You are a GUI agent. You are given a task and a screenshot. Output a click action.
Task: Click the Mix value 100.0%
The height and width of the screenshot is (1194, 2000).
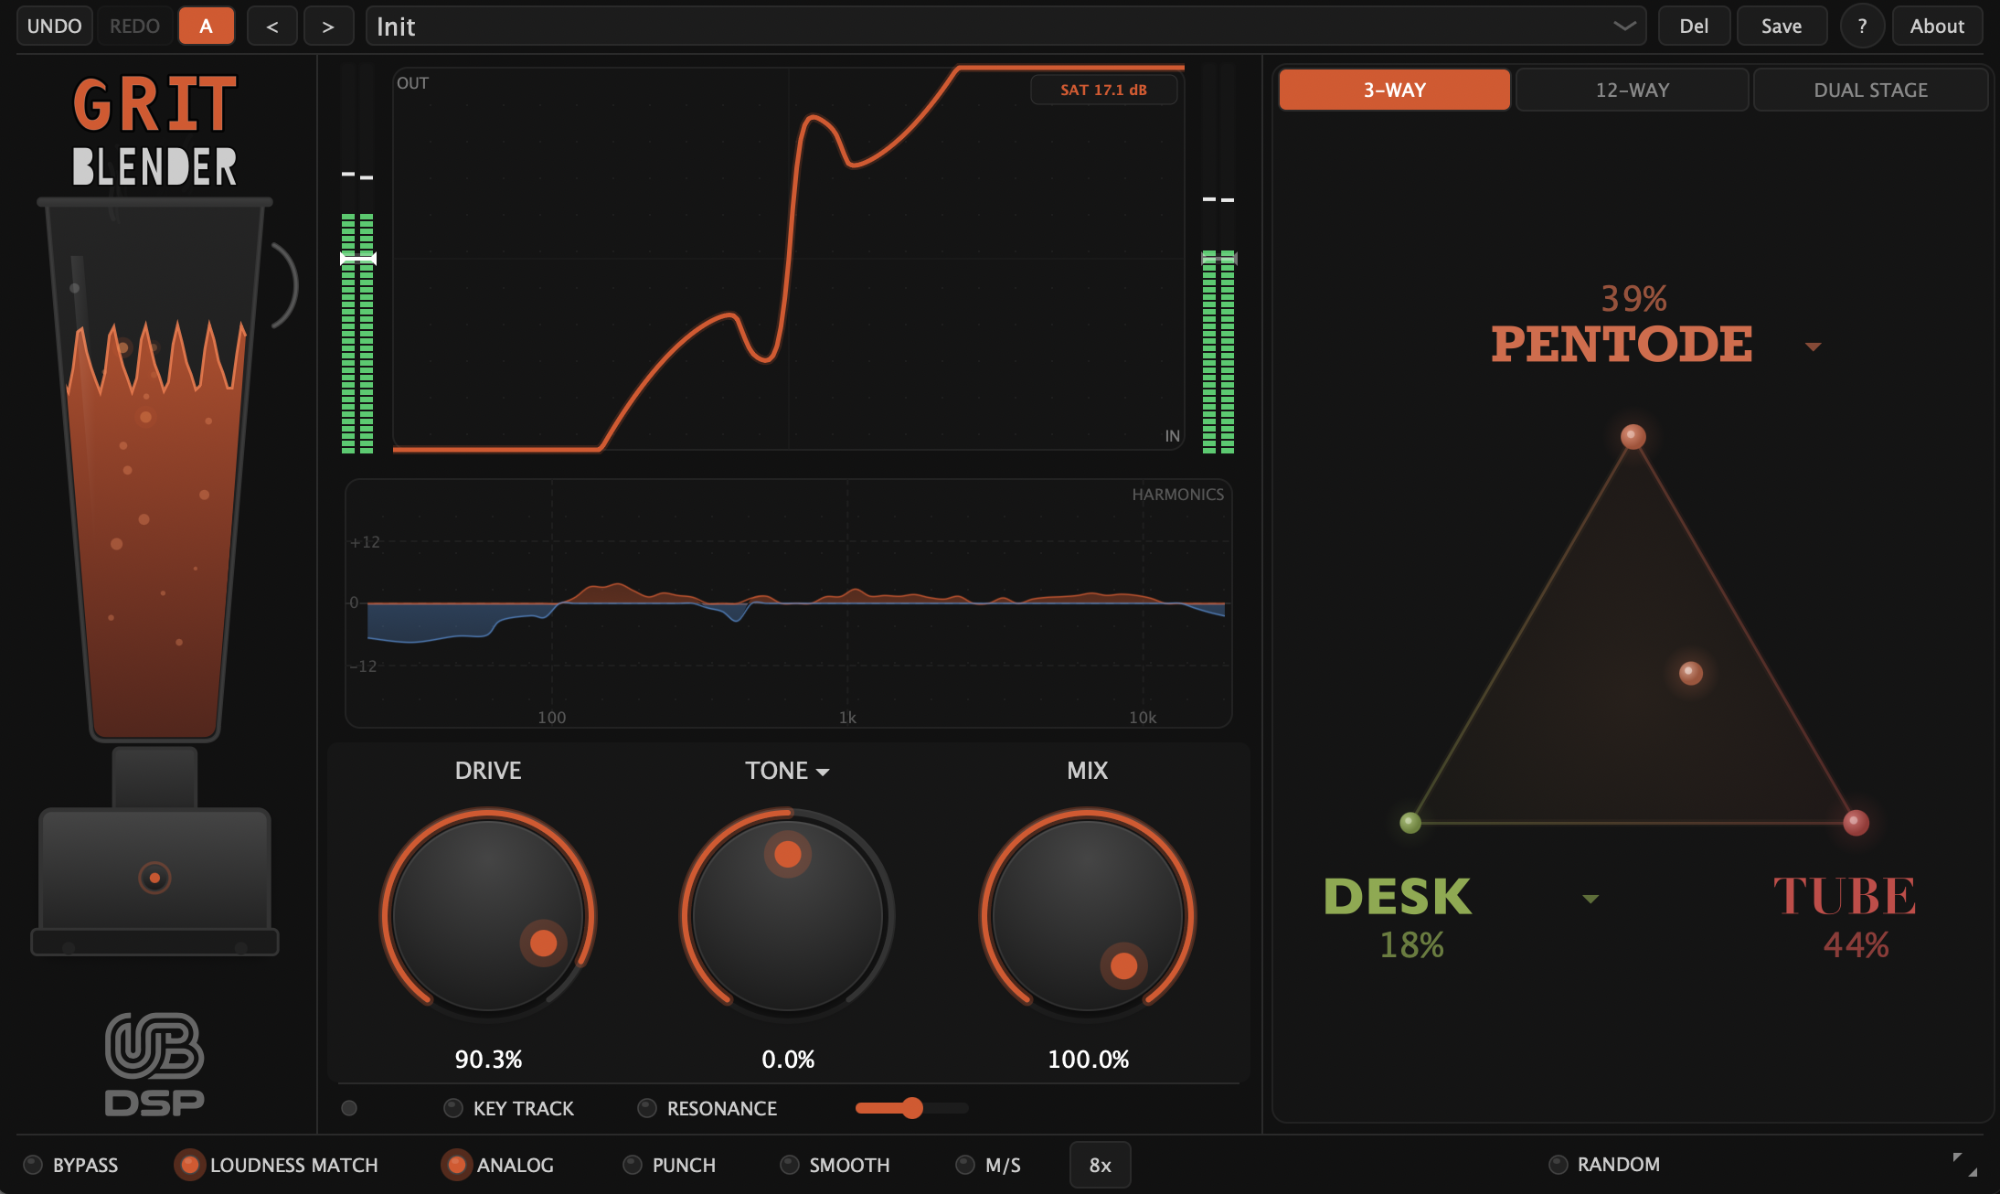point(1088,1059)
